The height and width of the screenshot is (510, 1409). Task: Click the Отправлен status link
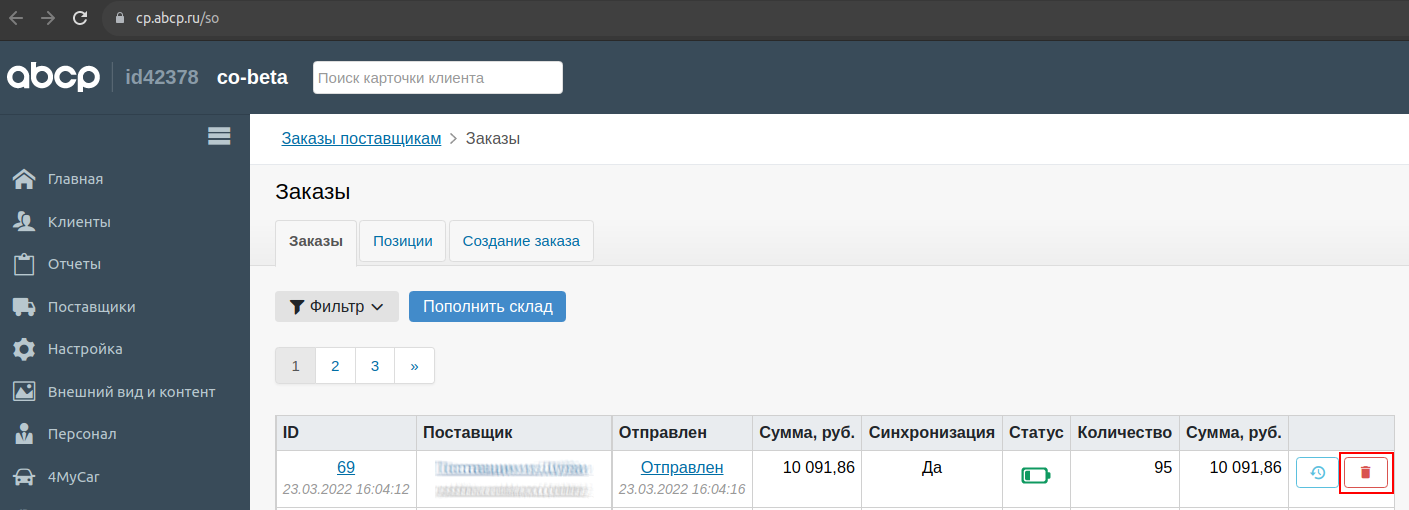click(x=681, y=467)
